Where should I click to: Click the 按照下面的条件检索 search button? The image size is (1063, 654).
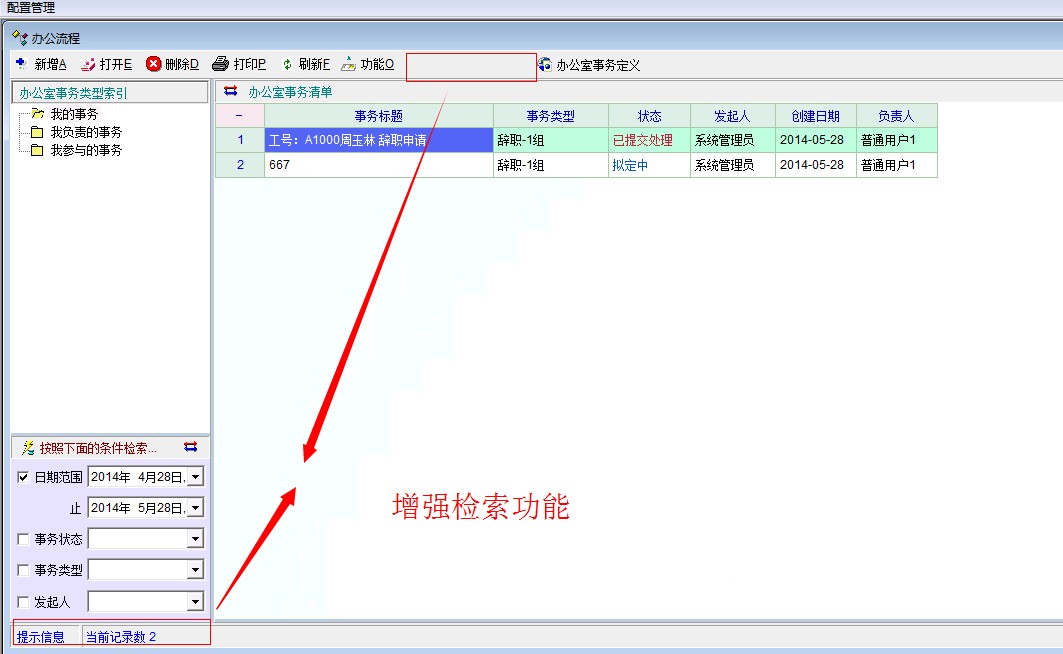click(97, 447)
